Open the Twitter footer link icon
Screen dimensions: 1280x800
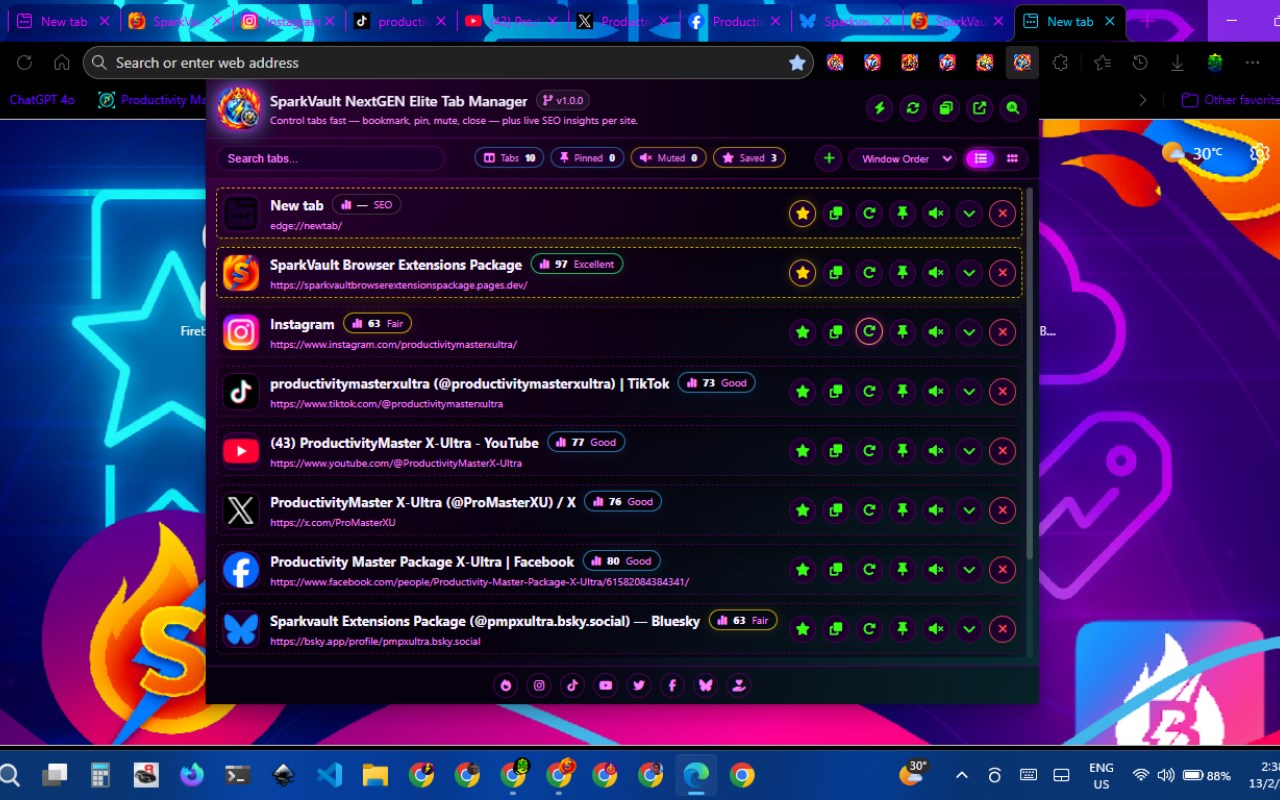[639, 685]
